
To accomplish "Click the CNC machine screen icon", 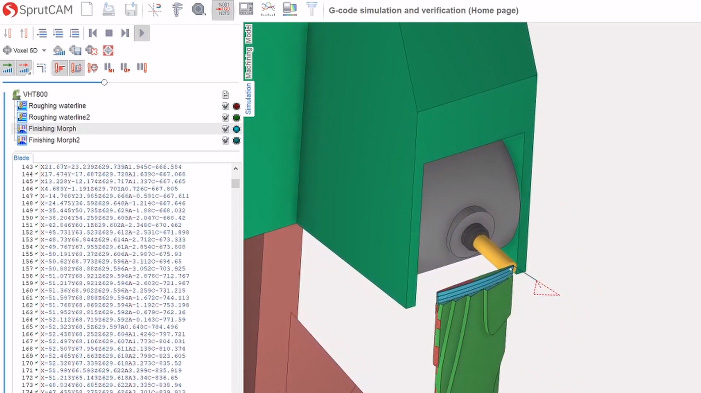I will pyautogui.click(x=245, y=9).
